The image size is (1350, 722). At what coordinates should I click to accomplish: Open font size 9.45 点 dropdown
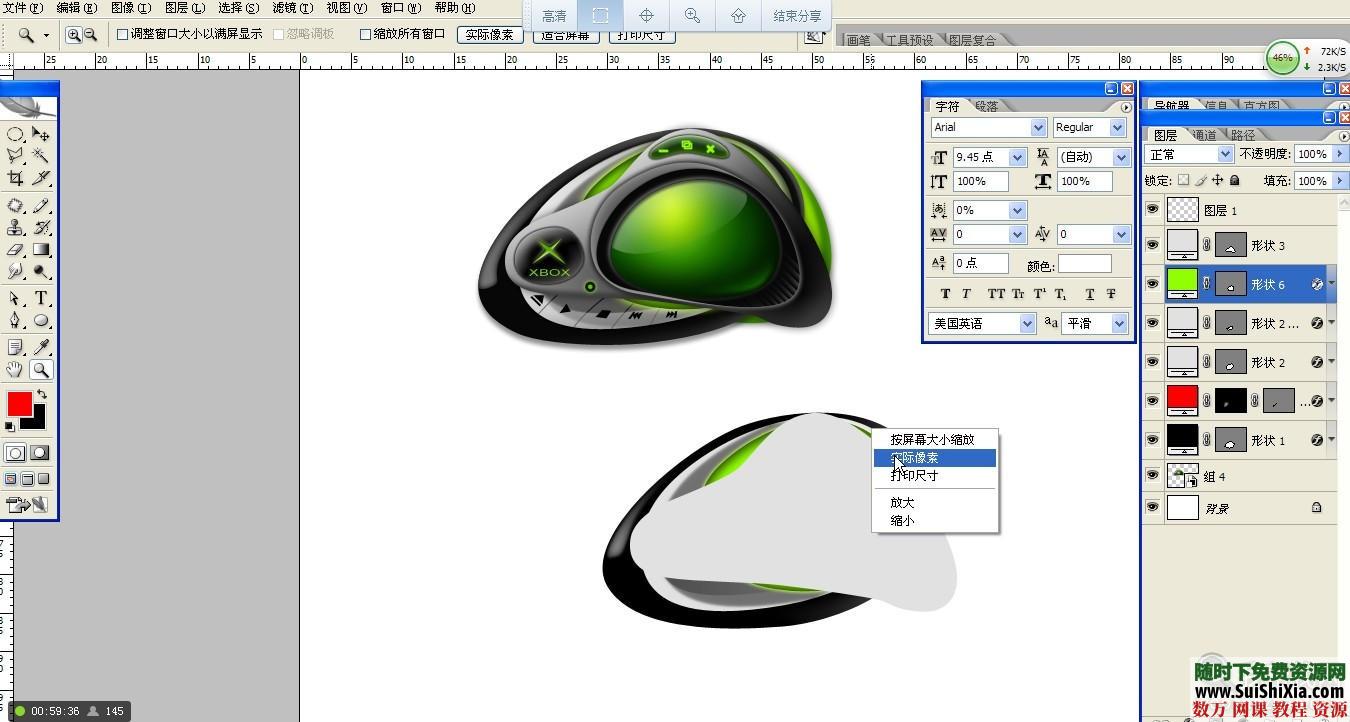(1017, 157)
